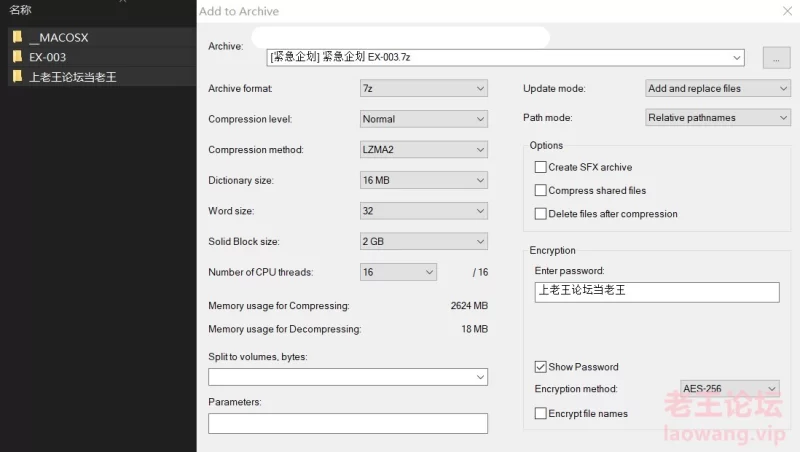Screen dimensions: 800x452
Task: Open the Update mode dropdown
Action: 718,88
